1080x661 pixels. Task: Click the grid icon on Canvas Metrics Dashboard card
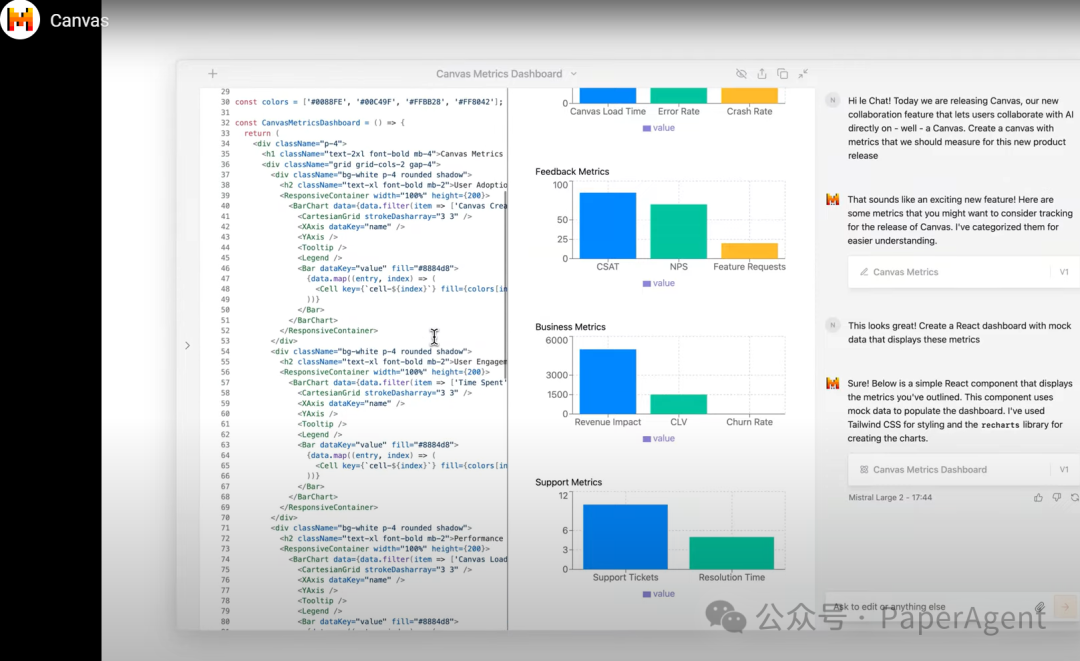tap(864, 470)
